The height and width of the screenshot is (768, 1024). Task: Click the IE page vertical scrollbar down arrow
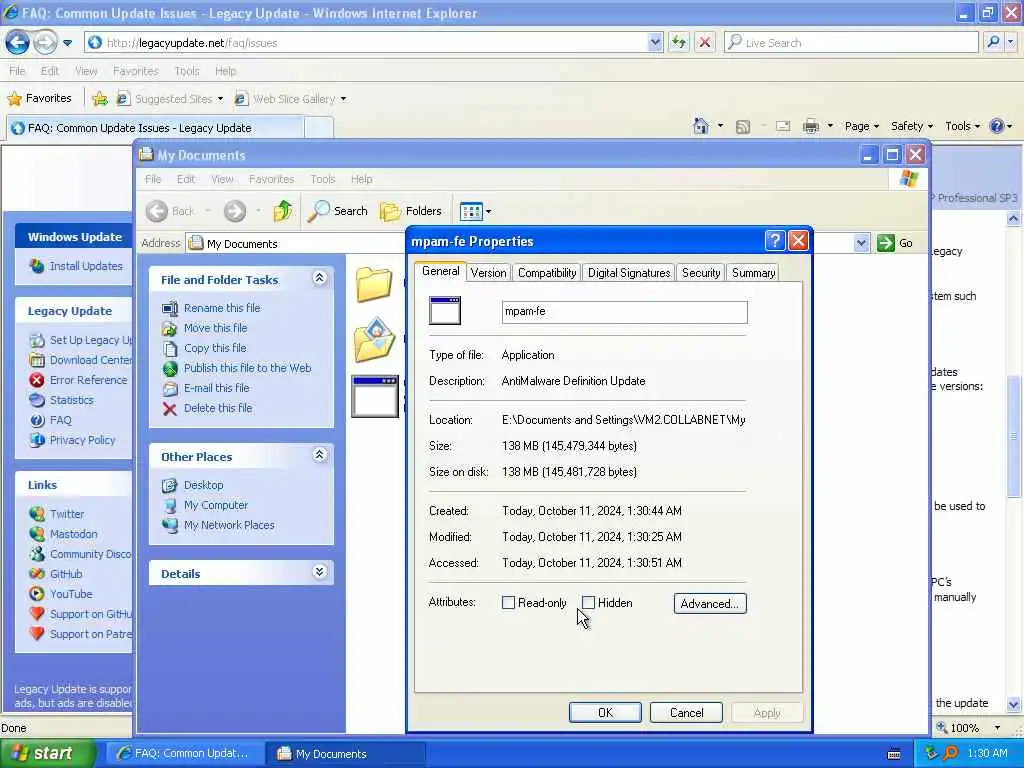click(1014, 704)
